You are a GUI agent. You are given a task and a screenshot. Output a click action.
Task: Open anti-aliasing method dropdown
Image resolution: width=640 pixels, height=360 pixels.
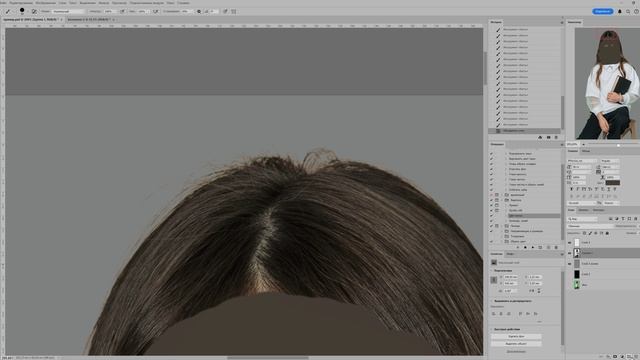coord(611,203)
